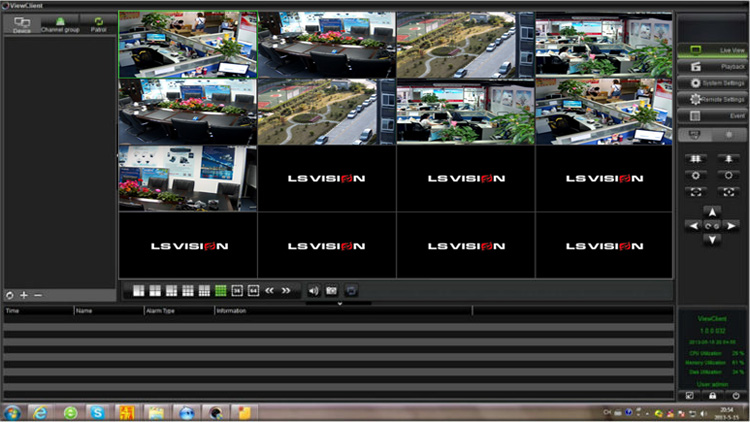
Task: Select the green-bordered active camera tile
Action: click(x=188, y=44)
